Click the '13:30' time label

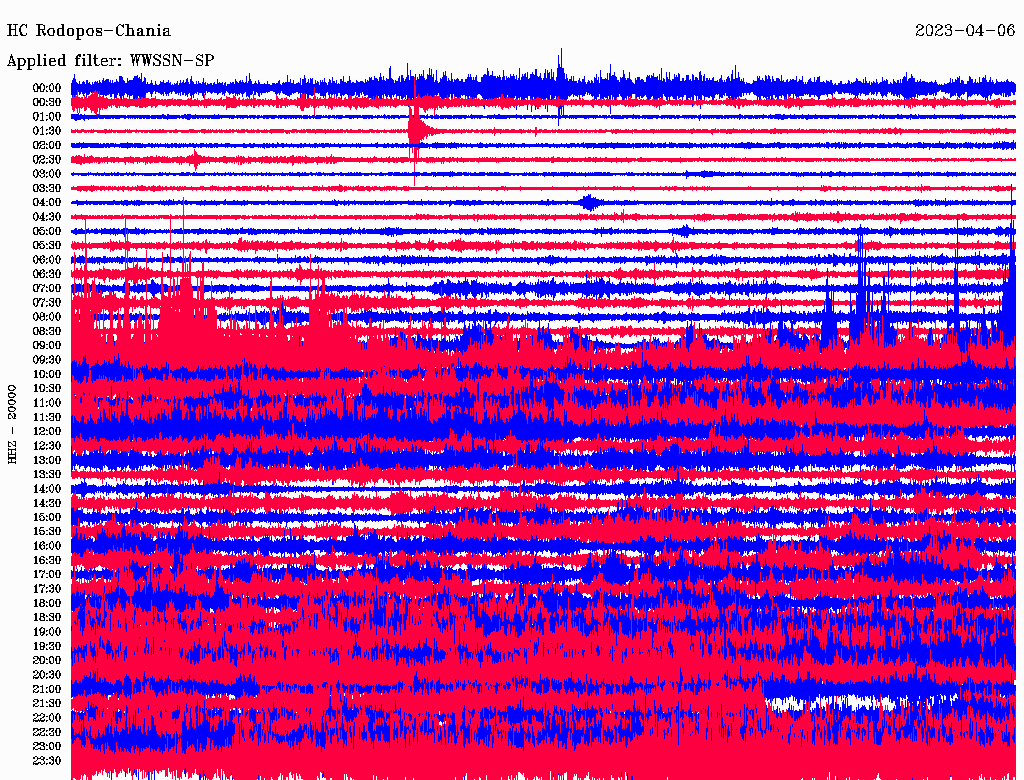coord(47,475)
